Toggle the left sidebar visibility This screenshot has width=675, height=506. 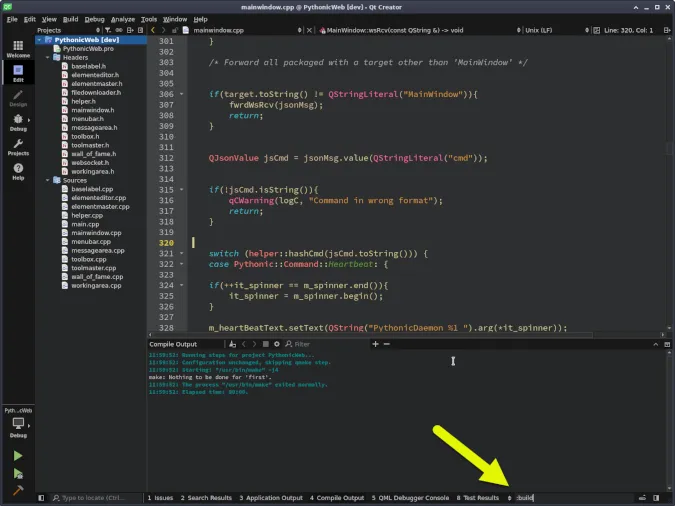pos(41,497)
